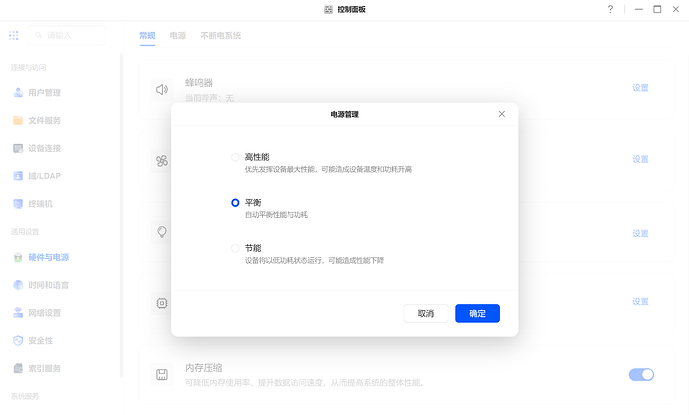Click the help question mark icon

pos(610,9)
